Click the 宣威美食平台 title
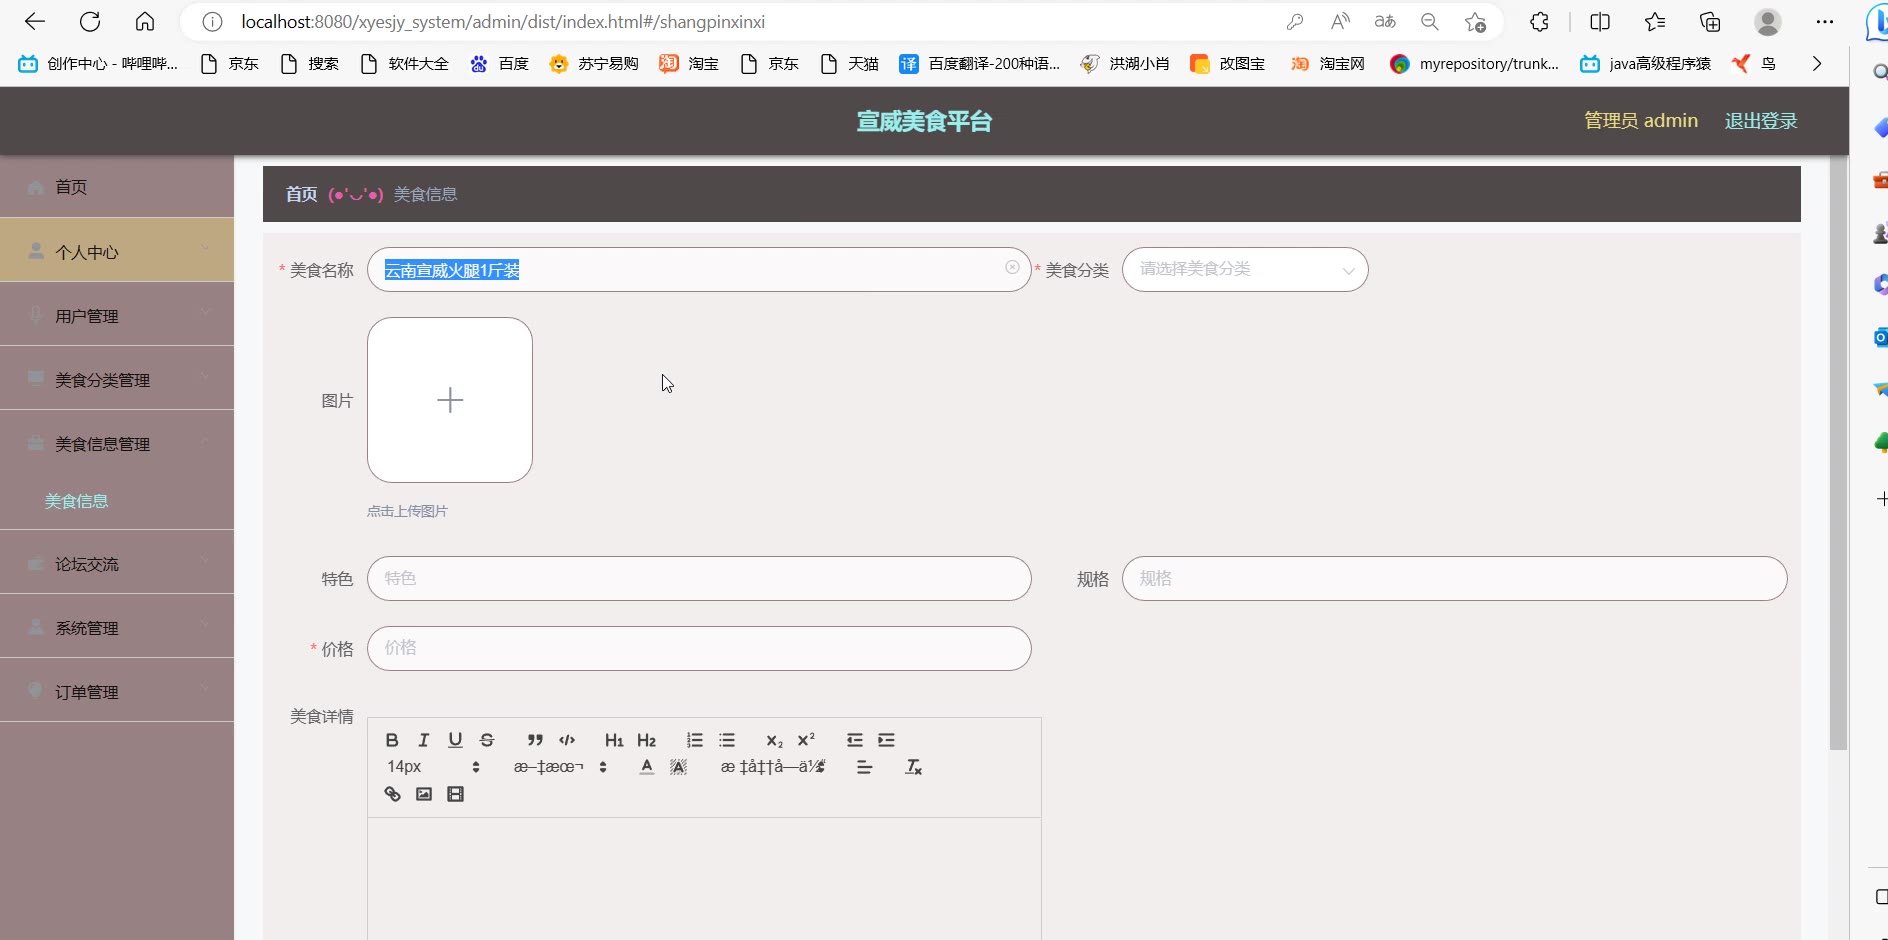This screenshot has height=940, width=1888. point(924,121)
